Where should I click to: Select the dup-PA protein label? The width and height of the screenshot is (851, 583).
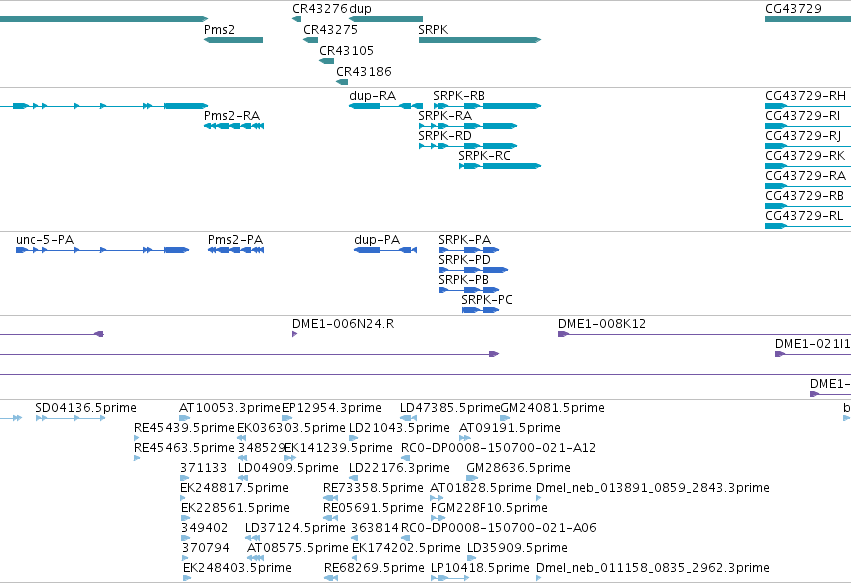tap(377, 240)
